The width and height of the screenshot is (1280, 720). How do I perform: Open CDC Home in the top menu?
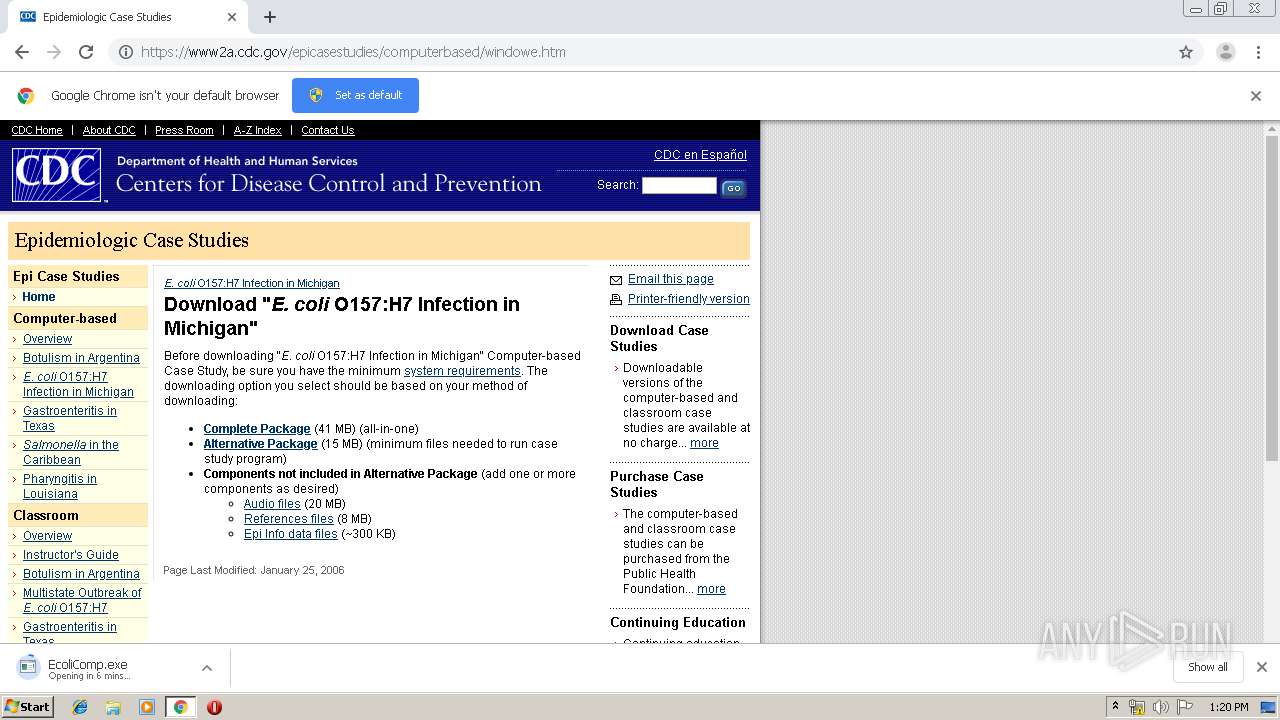click(37, 130)
